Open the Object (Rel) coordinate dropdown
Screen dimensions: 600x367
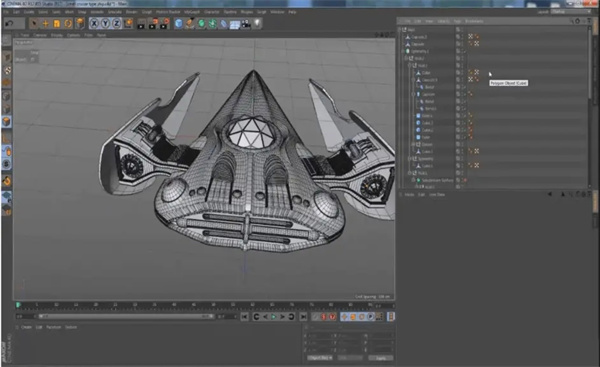click(x=320, y=357)
